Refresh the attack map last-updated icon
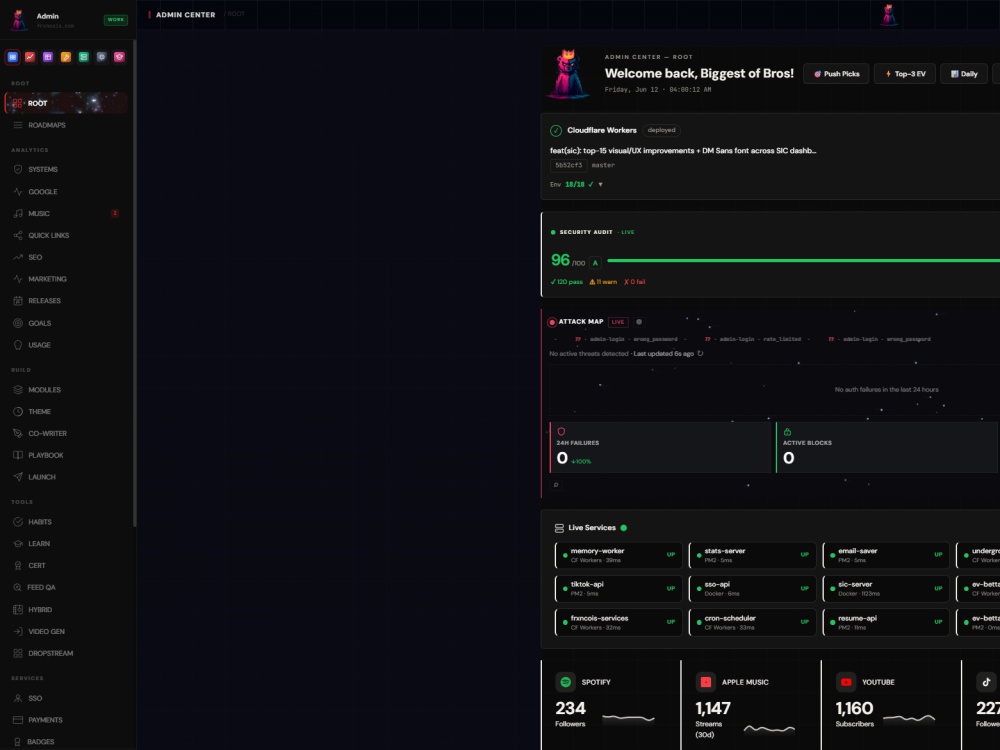Viewport: 1000px width, 750px height. (x=700, y=353)
